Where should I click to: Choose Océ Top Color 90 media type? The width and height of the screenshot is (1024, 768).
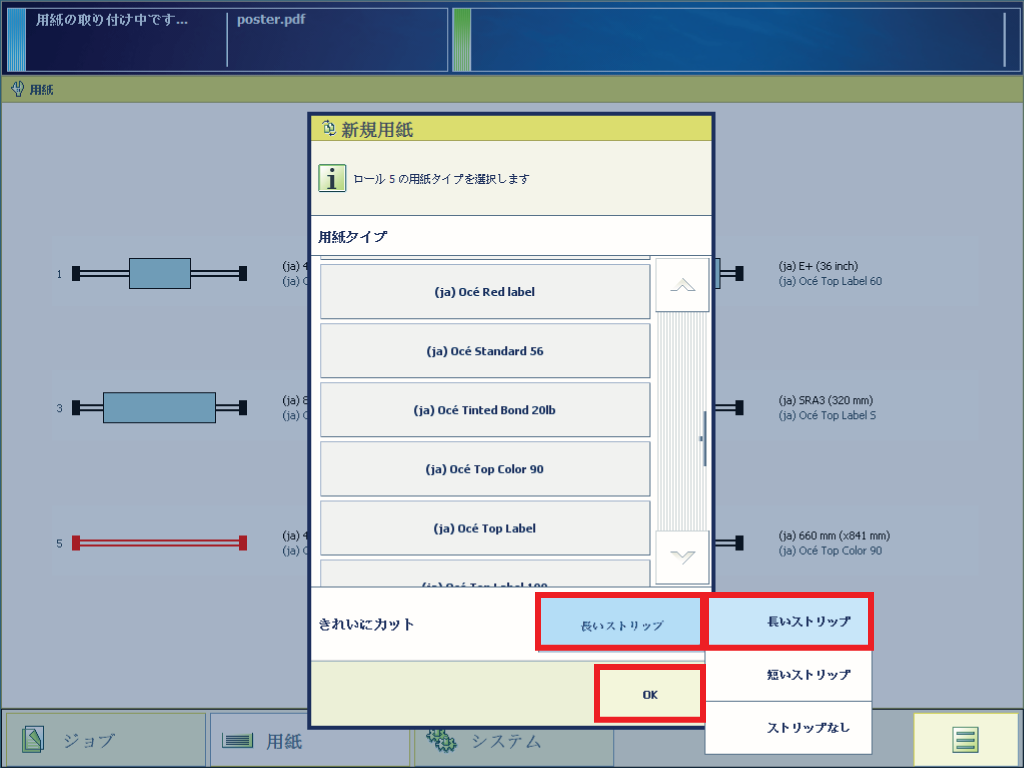pos(485,469)
